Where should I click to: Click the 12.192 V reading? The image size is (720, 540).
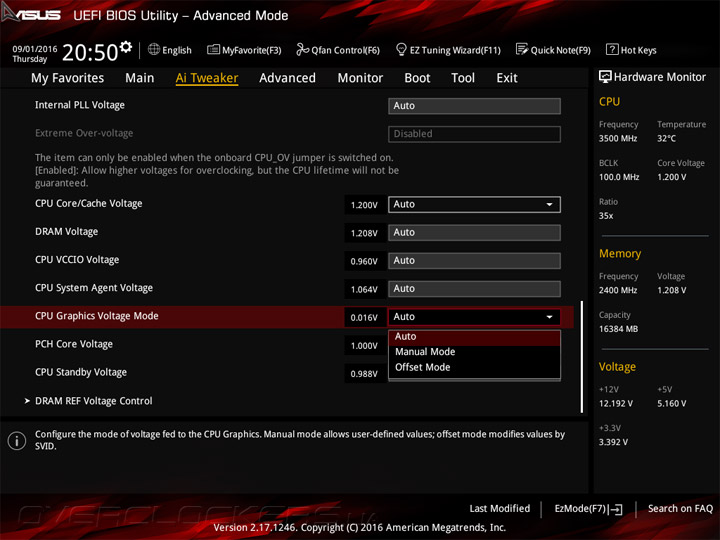616,403
